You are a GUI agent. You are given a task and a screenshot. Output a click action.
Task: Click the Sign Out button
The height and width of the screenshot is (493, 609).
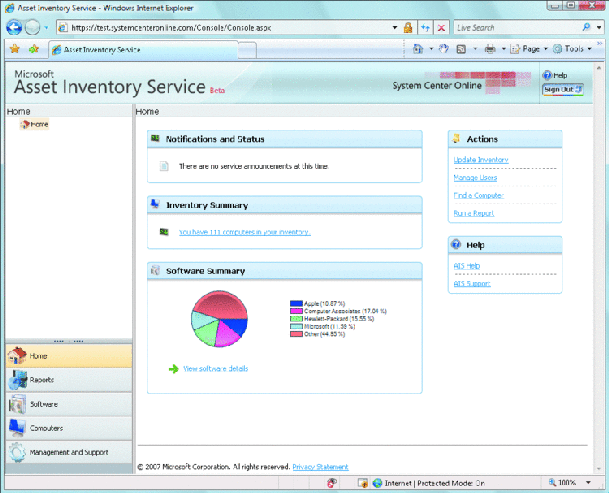pos(563,89)
